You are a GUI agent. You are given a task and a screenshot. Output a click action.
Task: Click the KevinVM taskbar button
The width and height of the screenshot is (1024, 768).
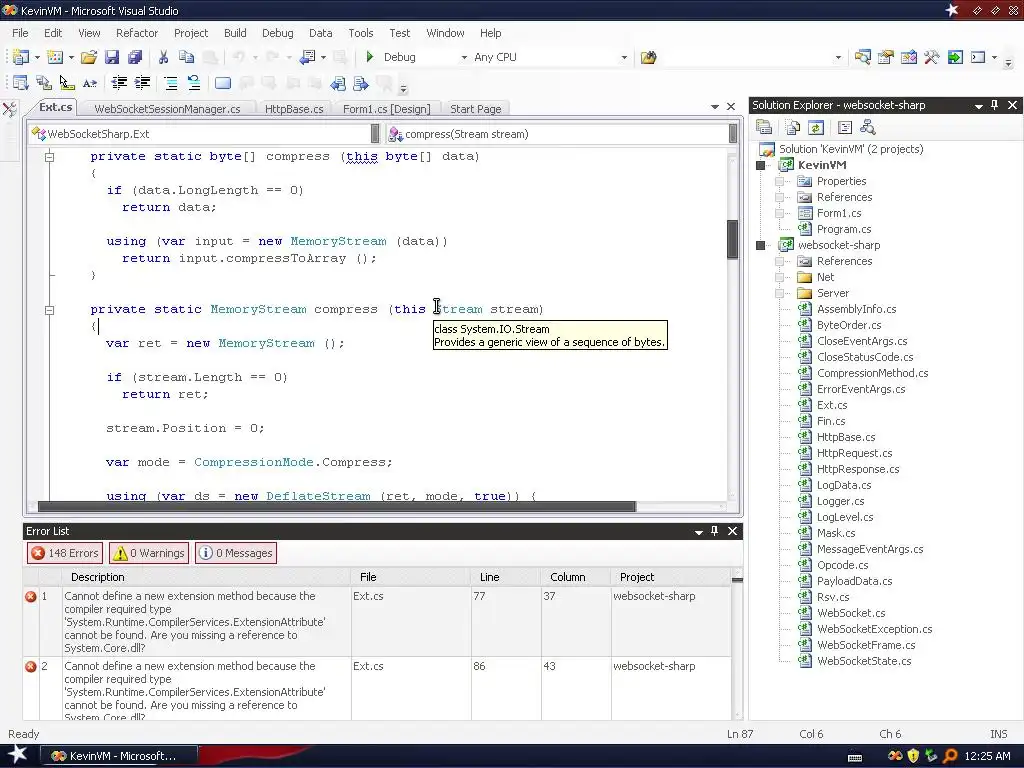tap(117, 756)
